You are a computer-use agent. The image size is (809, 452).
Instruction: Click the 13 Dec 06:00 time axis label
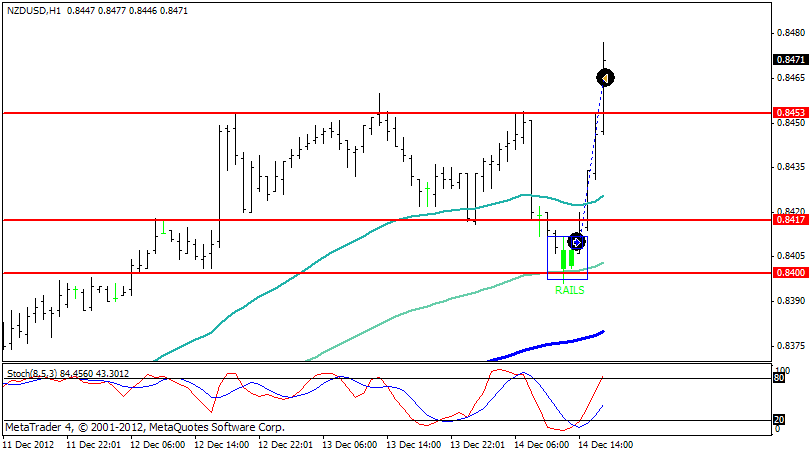point(350,444)
